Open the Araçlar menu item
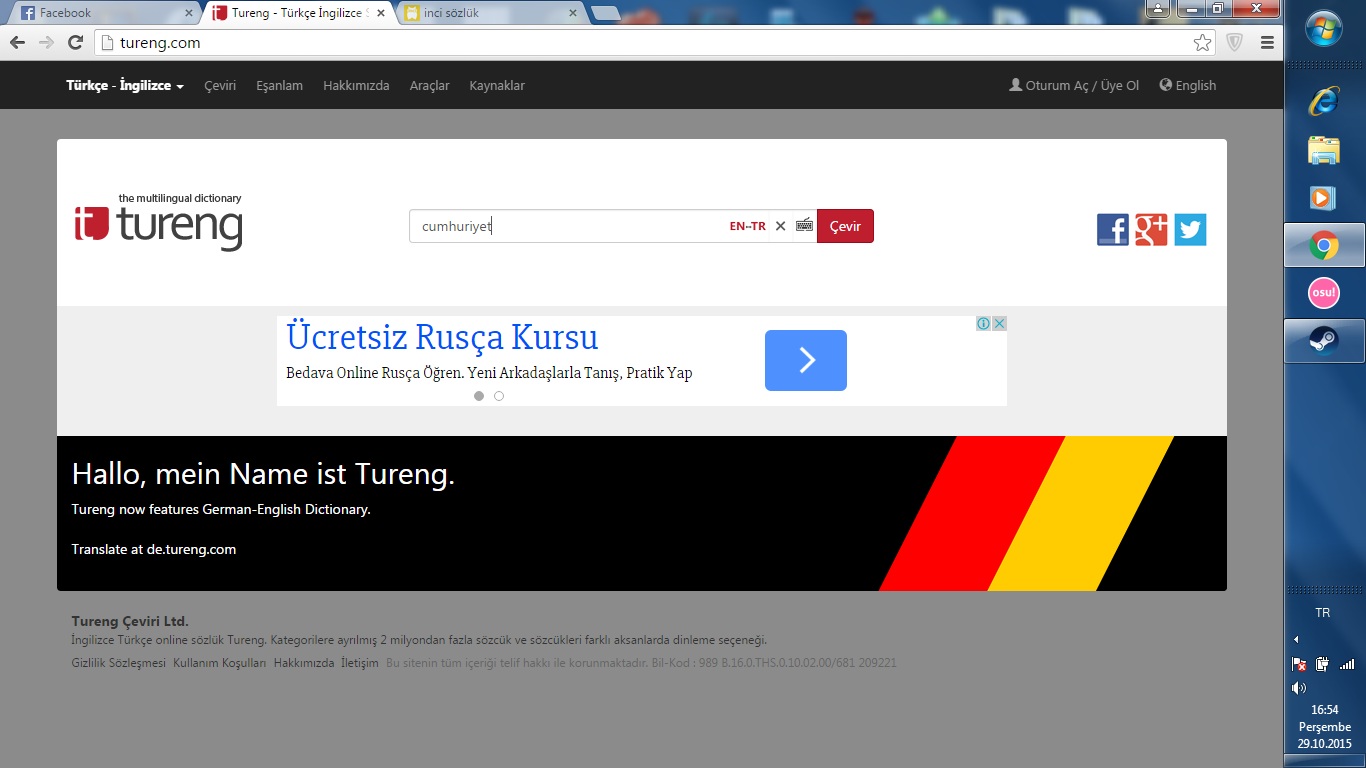The image size is (1366, 768). pos(430,86)
